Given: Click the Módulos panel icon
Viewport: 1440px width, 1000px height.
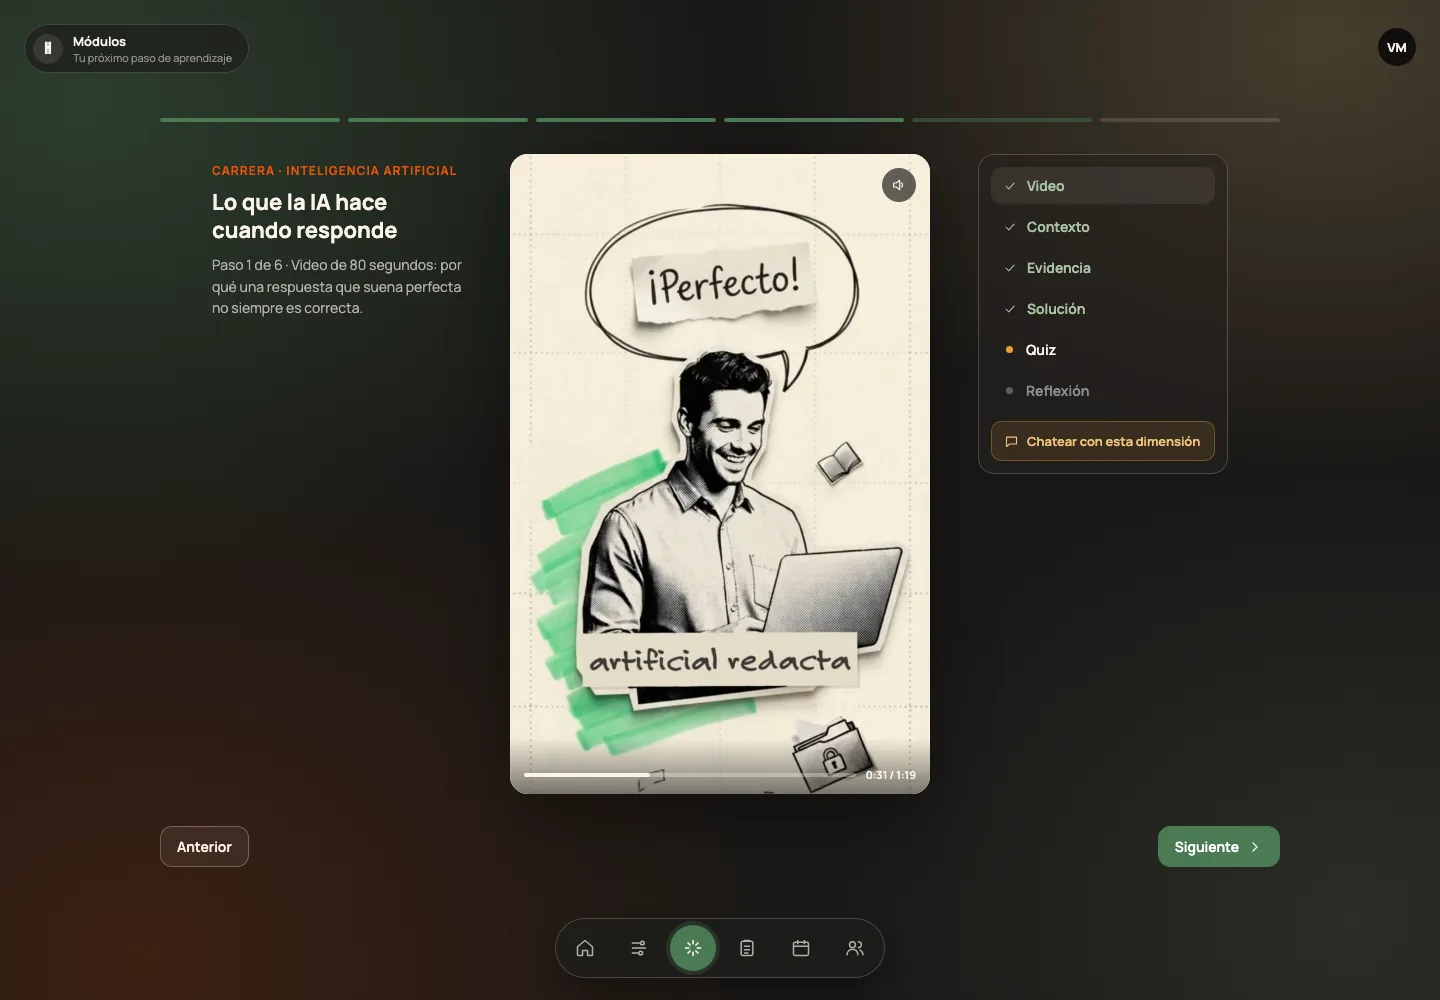Looking at the screenshot, I should [x=47, y=48].
